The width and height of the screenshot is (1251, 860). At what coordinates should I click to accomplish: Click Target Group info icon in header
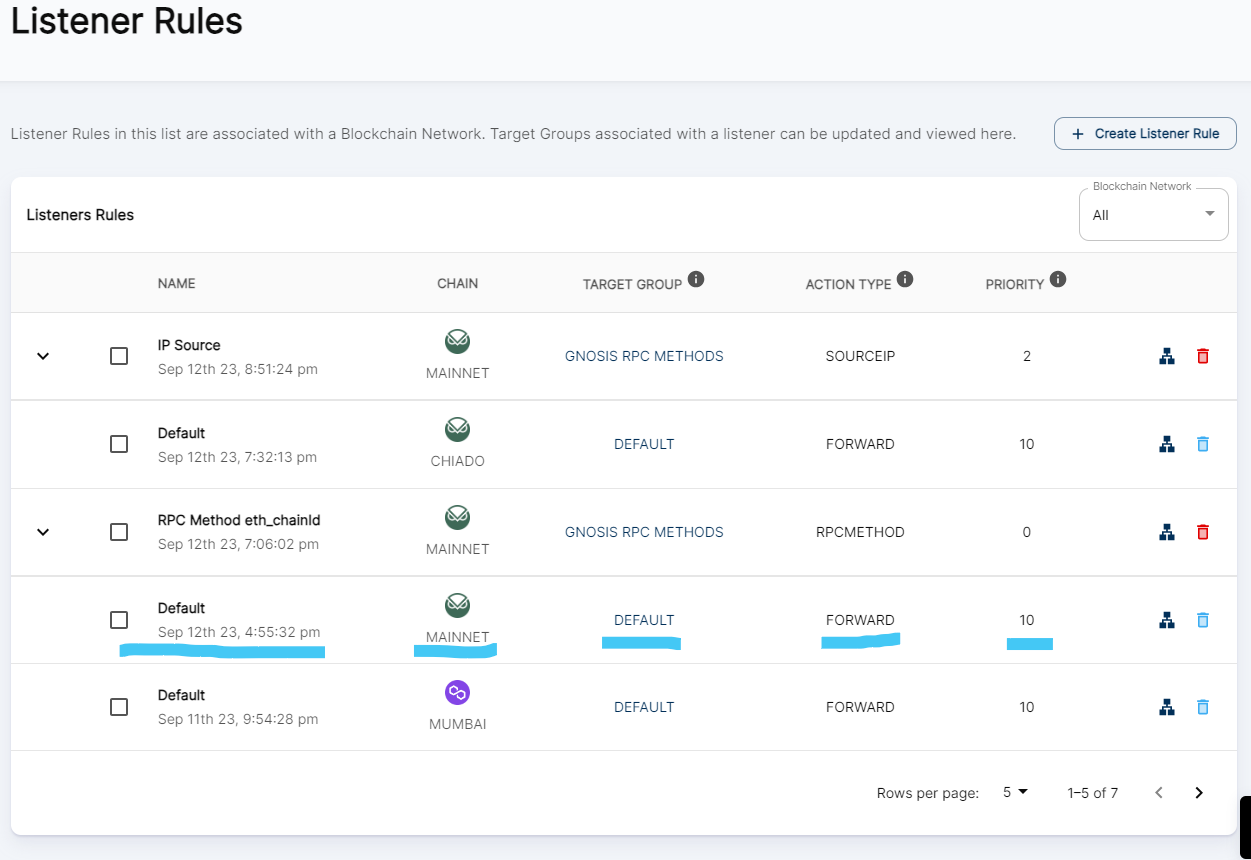coord(696,279)
